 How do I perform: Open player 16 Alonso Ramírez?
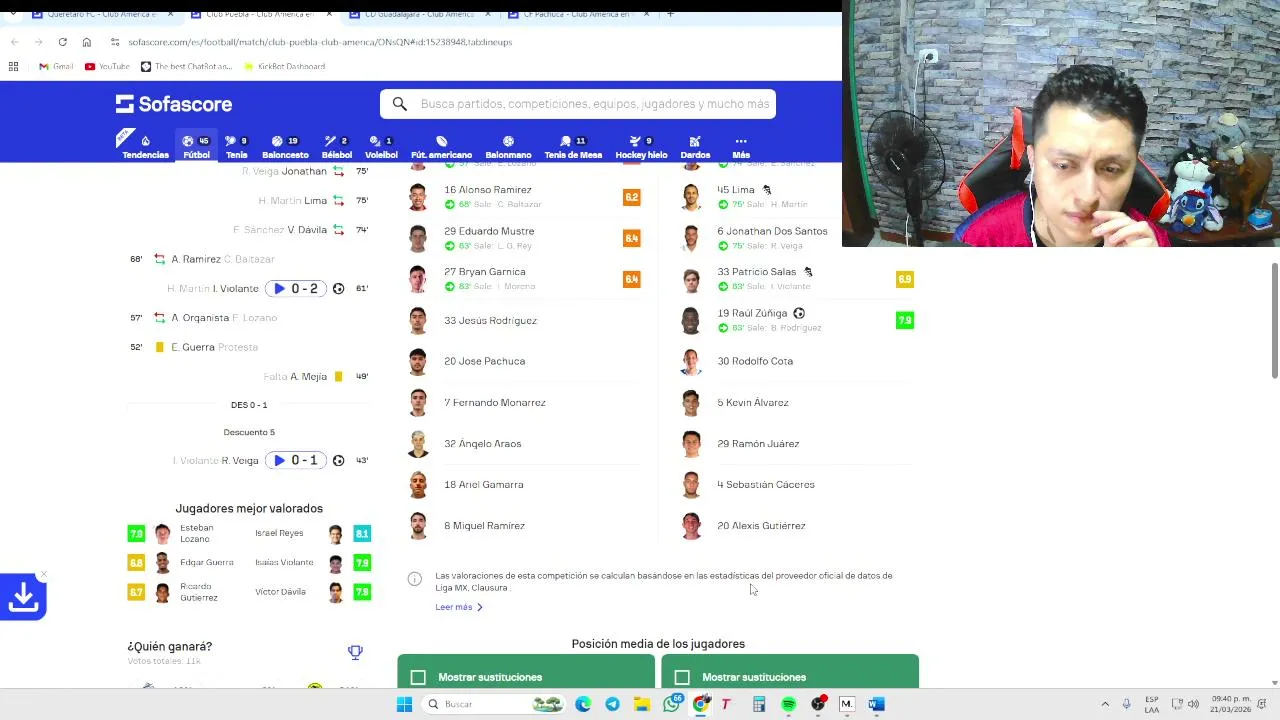pyautogui.click(x=487, y=190)
